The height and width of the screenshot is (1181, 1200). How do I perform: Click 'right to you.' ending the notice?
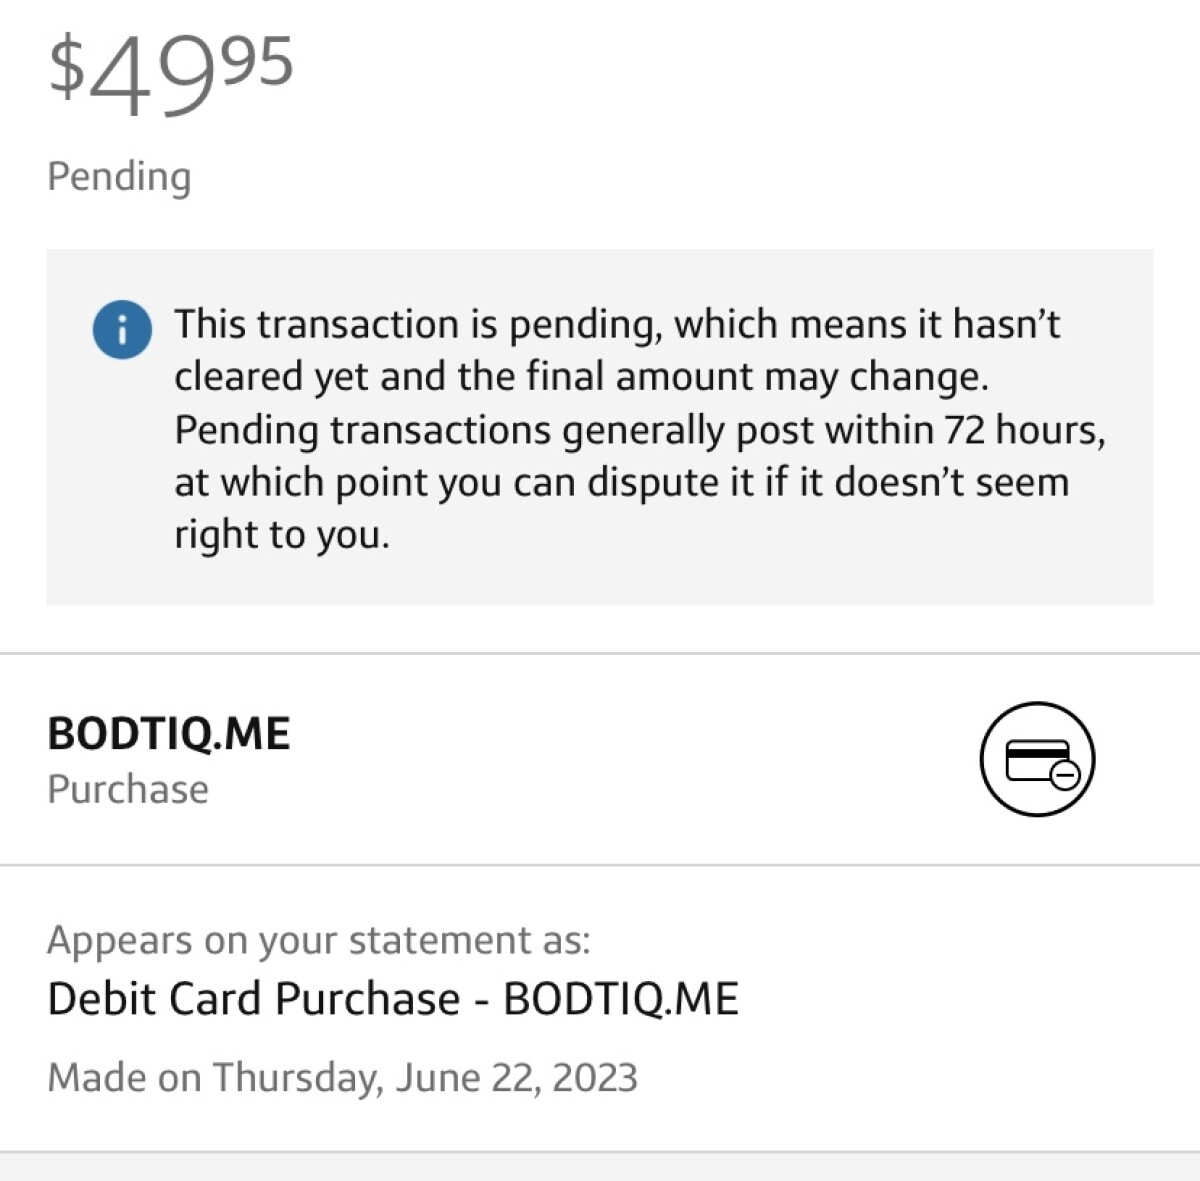coord(282,535)
